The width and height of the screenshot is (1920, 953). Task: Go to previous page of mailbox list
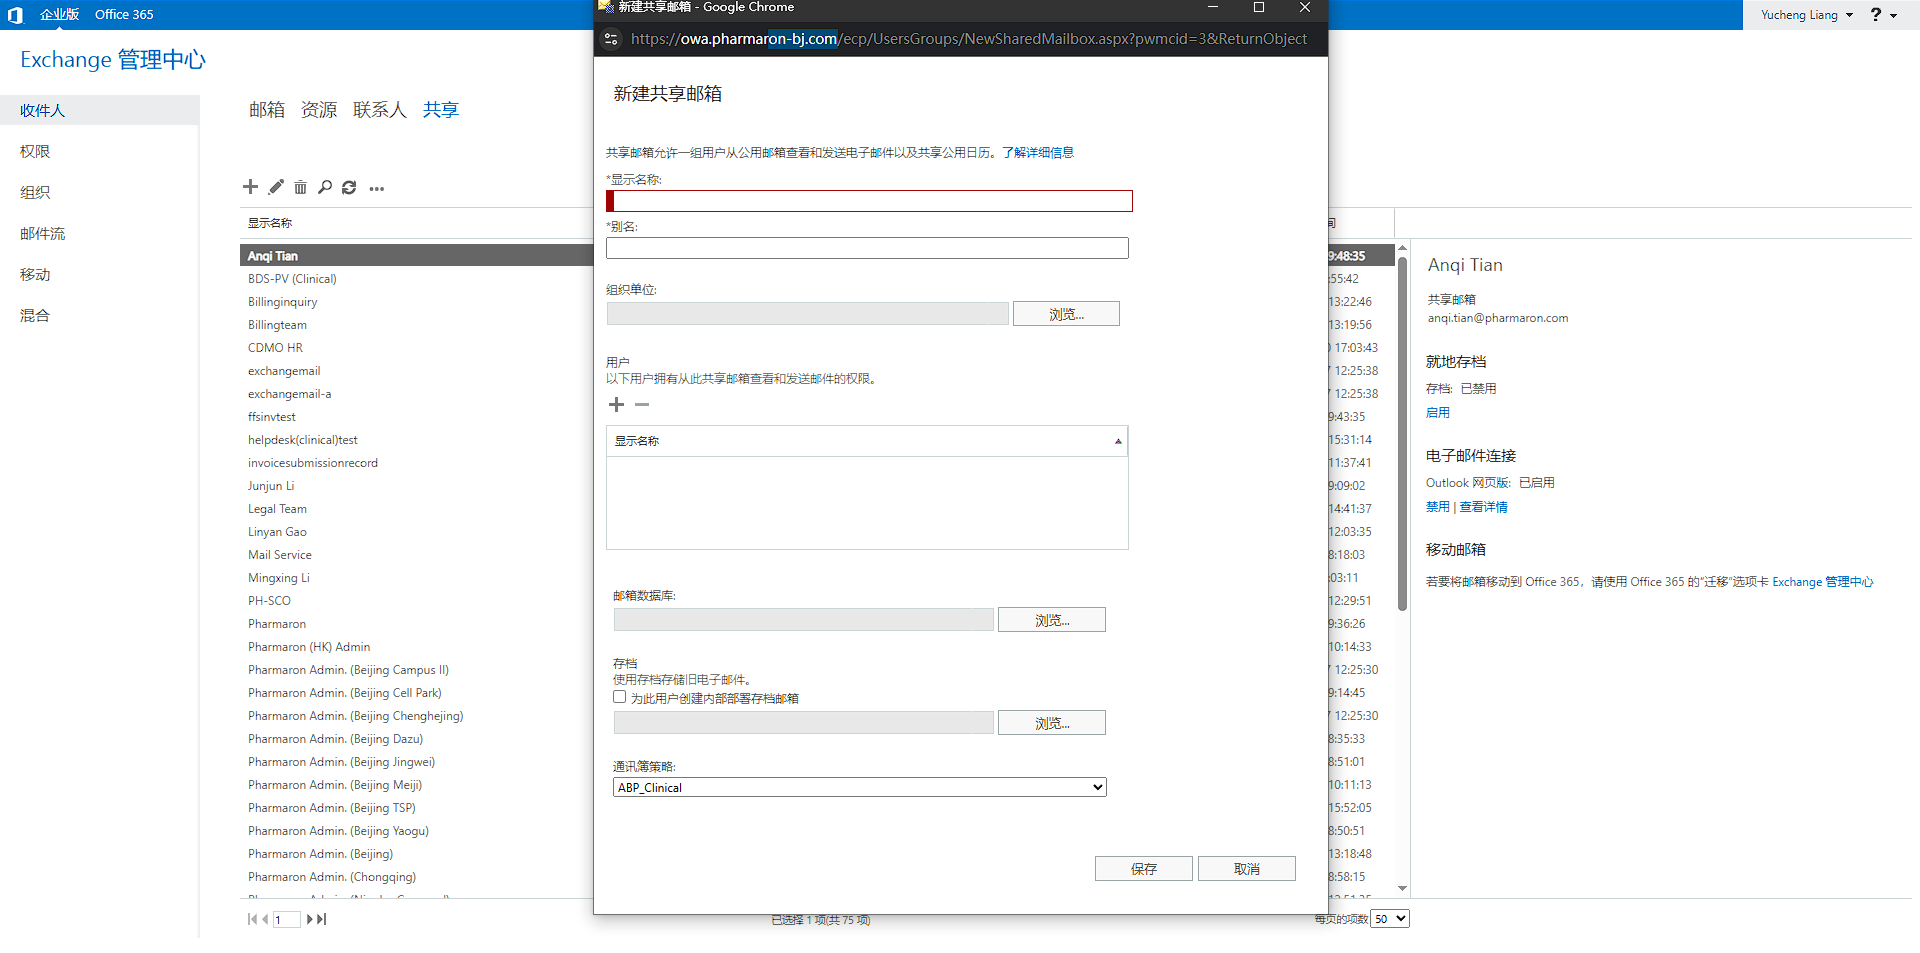click(x=265, y=919)
